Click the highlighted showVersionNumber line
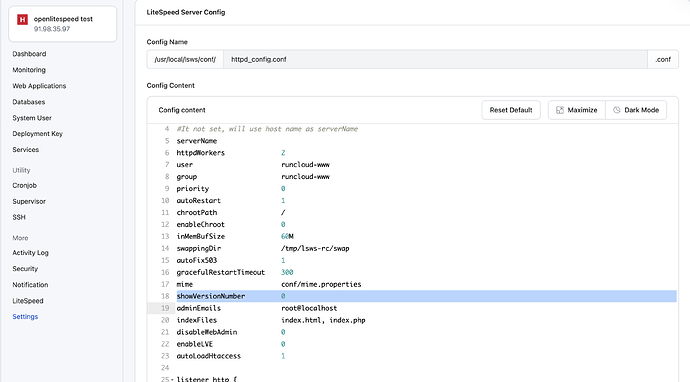This screenshot has height=382, width=690. point(426,296)
